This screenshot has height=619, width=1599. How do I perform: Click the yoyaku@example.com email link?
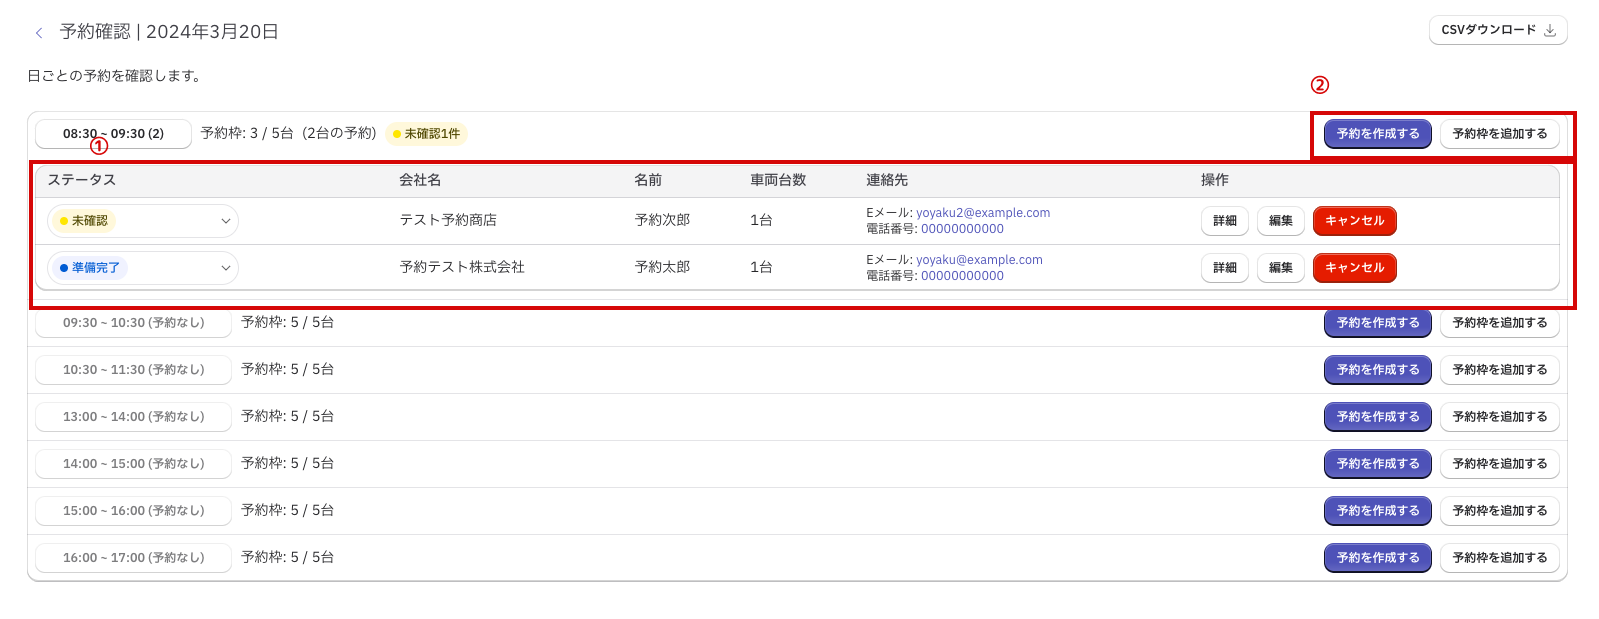[978, 260]
